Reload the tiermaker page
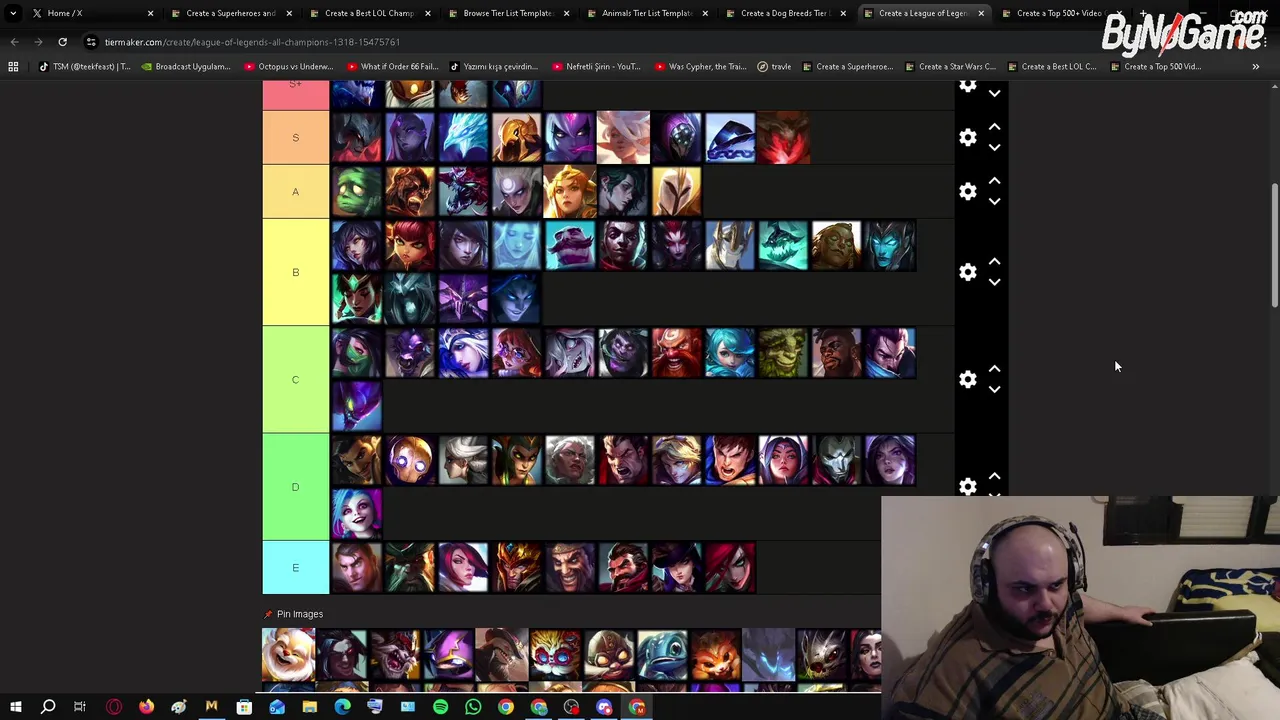Image resolution: width=1280 pixels, height=720 pixels. point(62,42)
